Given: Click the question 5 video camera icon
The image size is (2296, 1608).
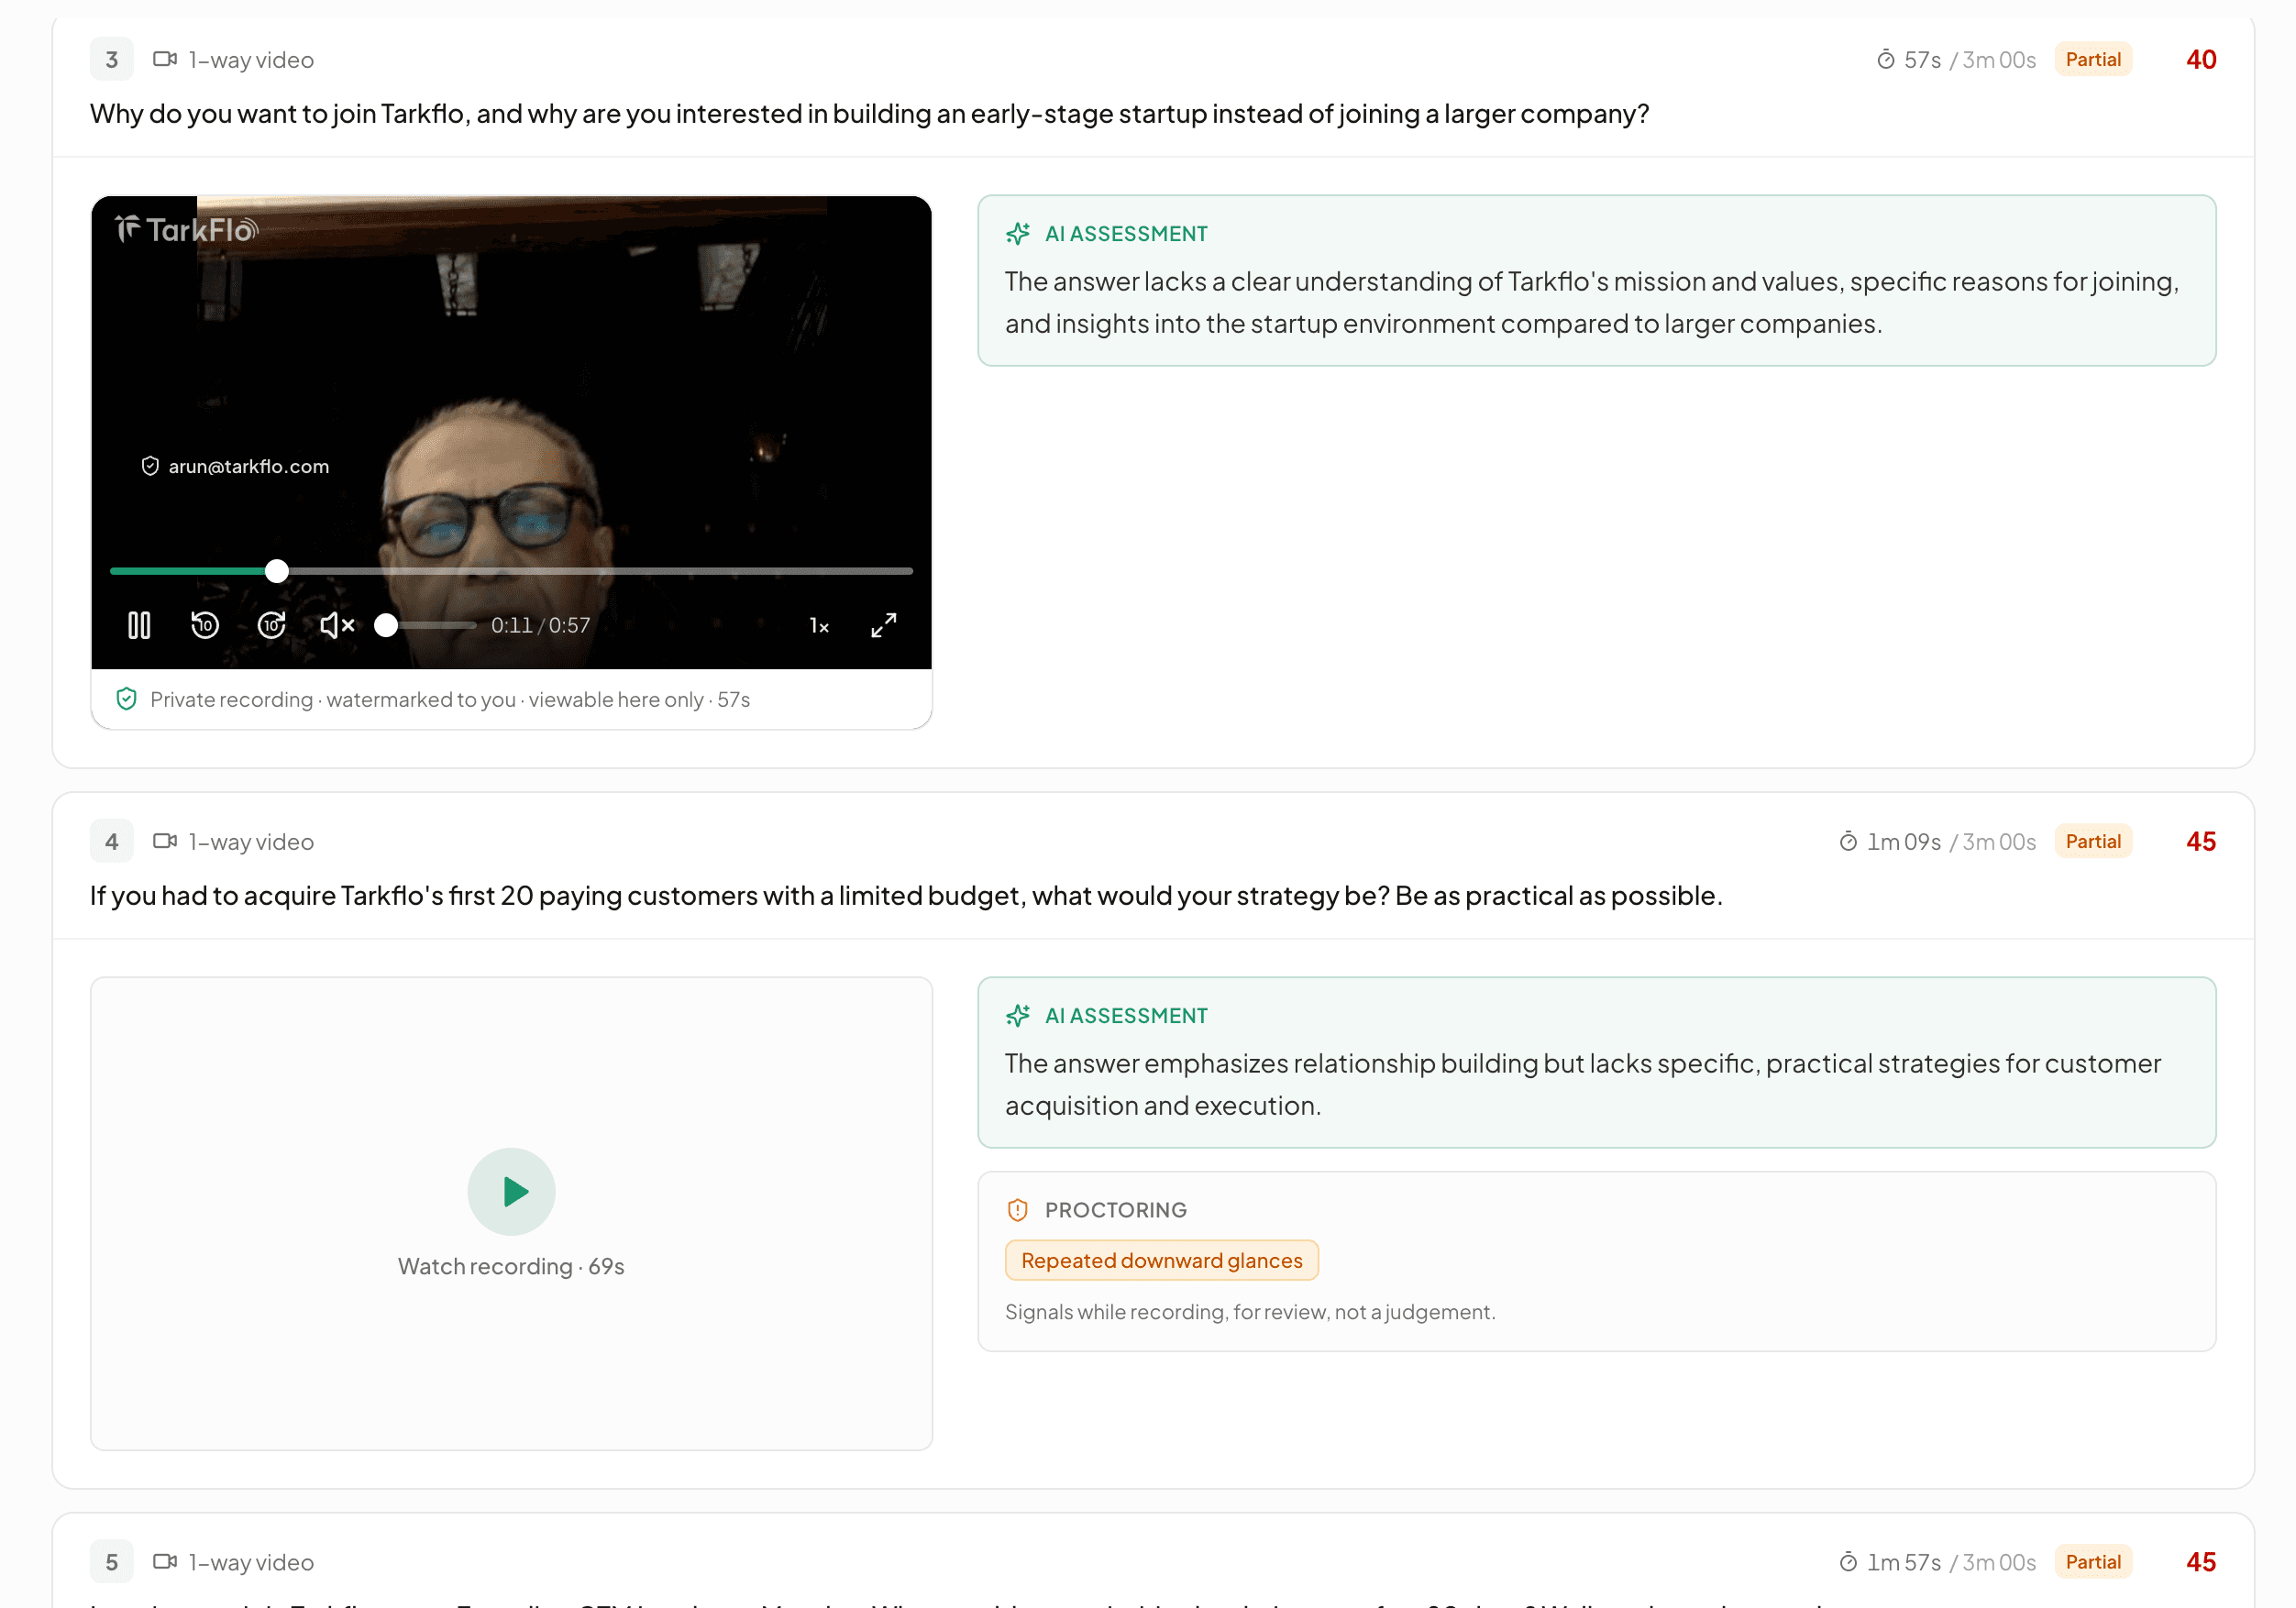Looking at the screenshot, I should click(165, 1562).
